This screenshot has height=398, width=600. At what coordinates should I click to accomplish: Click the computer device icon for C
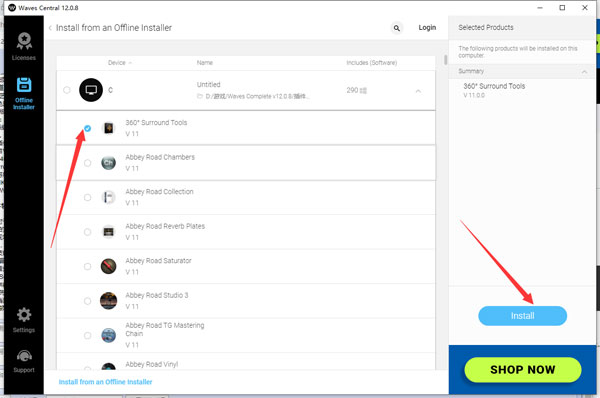pos(91,90)
